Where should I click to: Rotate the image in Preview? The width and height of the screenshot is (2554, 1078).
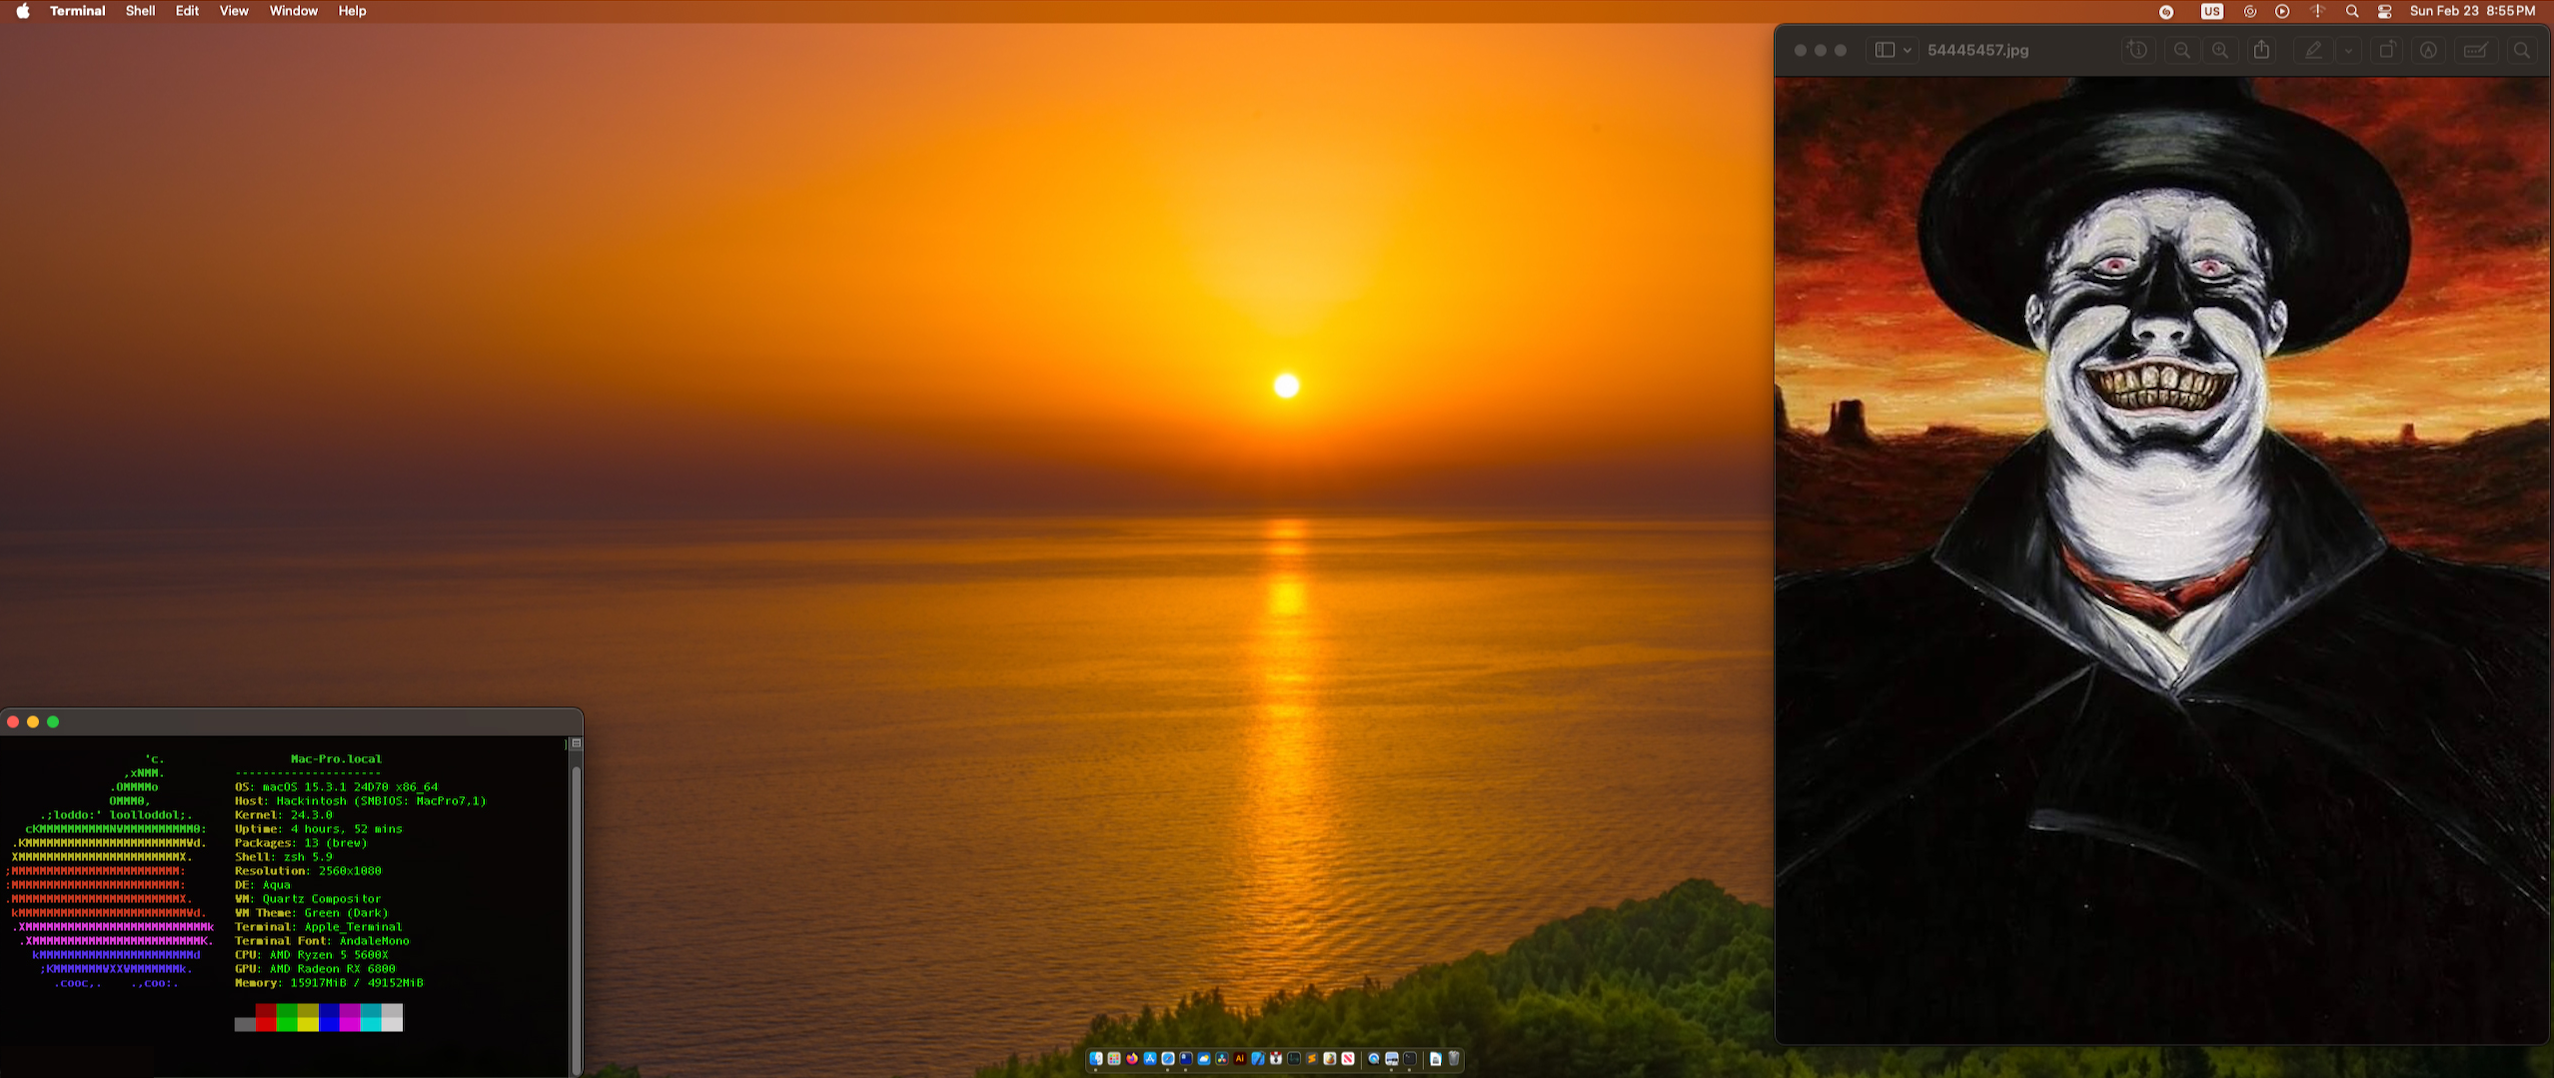coord(2387,50)
